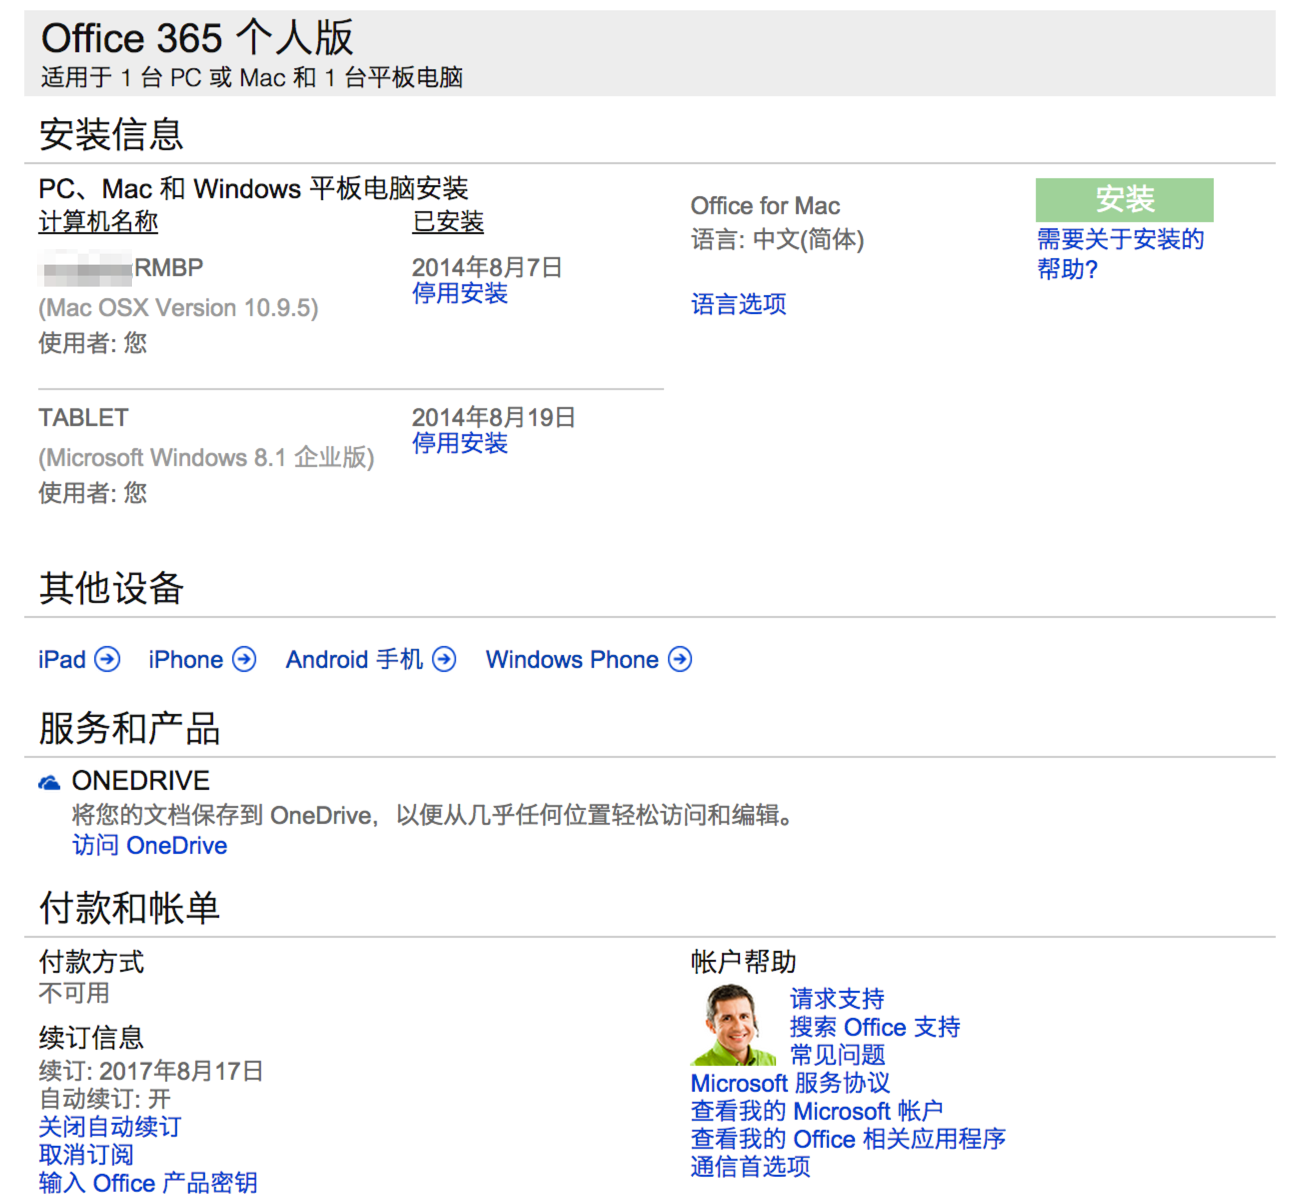The height and width of the screenshot is (1202, 1316).
Task: Click the 语言: 中文(简体) text
Action: click(777, 240)
